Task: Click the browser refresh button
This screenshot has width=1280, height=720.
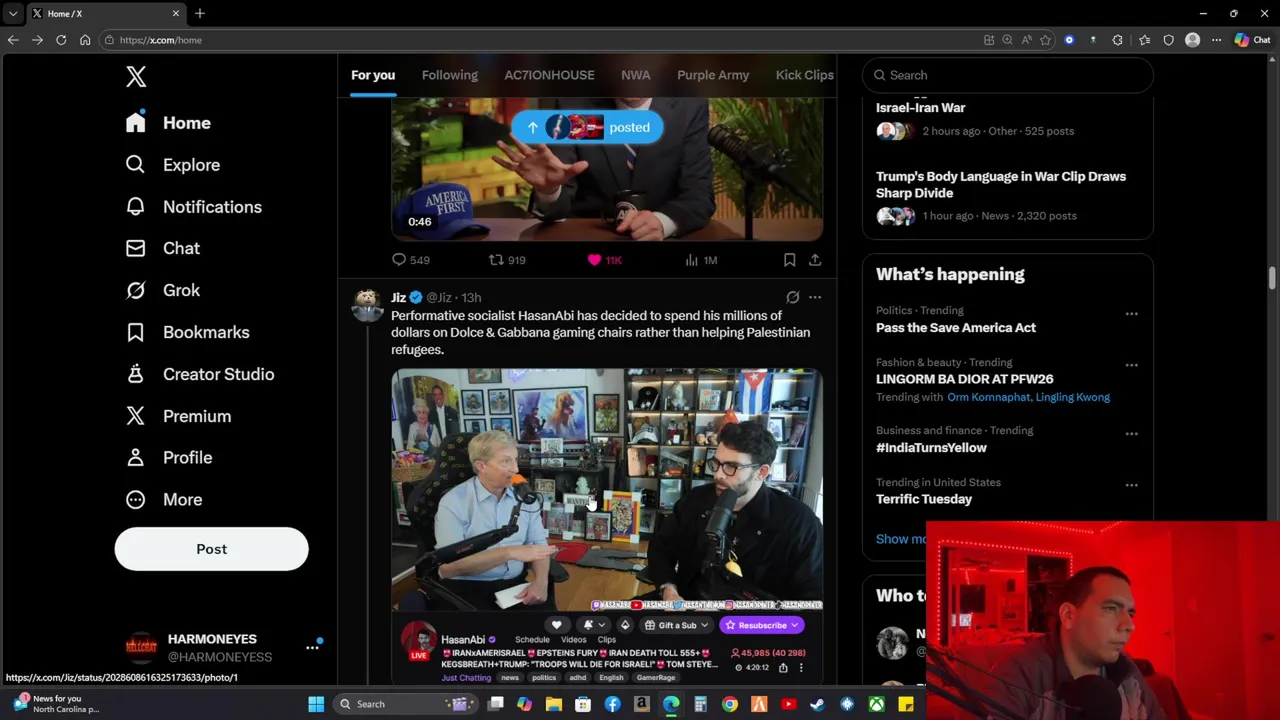Action: 61,40
